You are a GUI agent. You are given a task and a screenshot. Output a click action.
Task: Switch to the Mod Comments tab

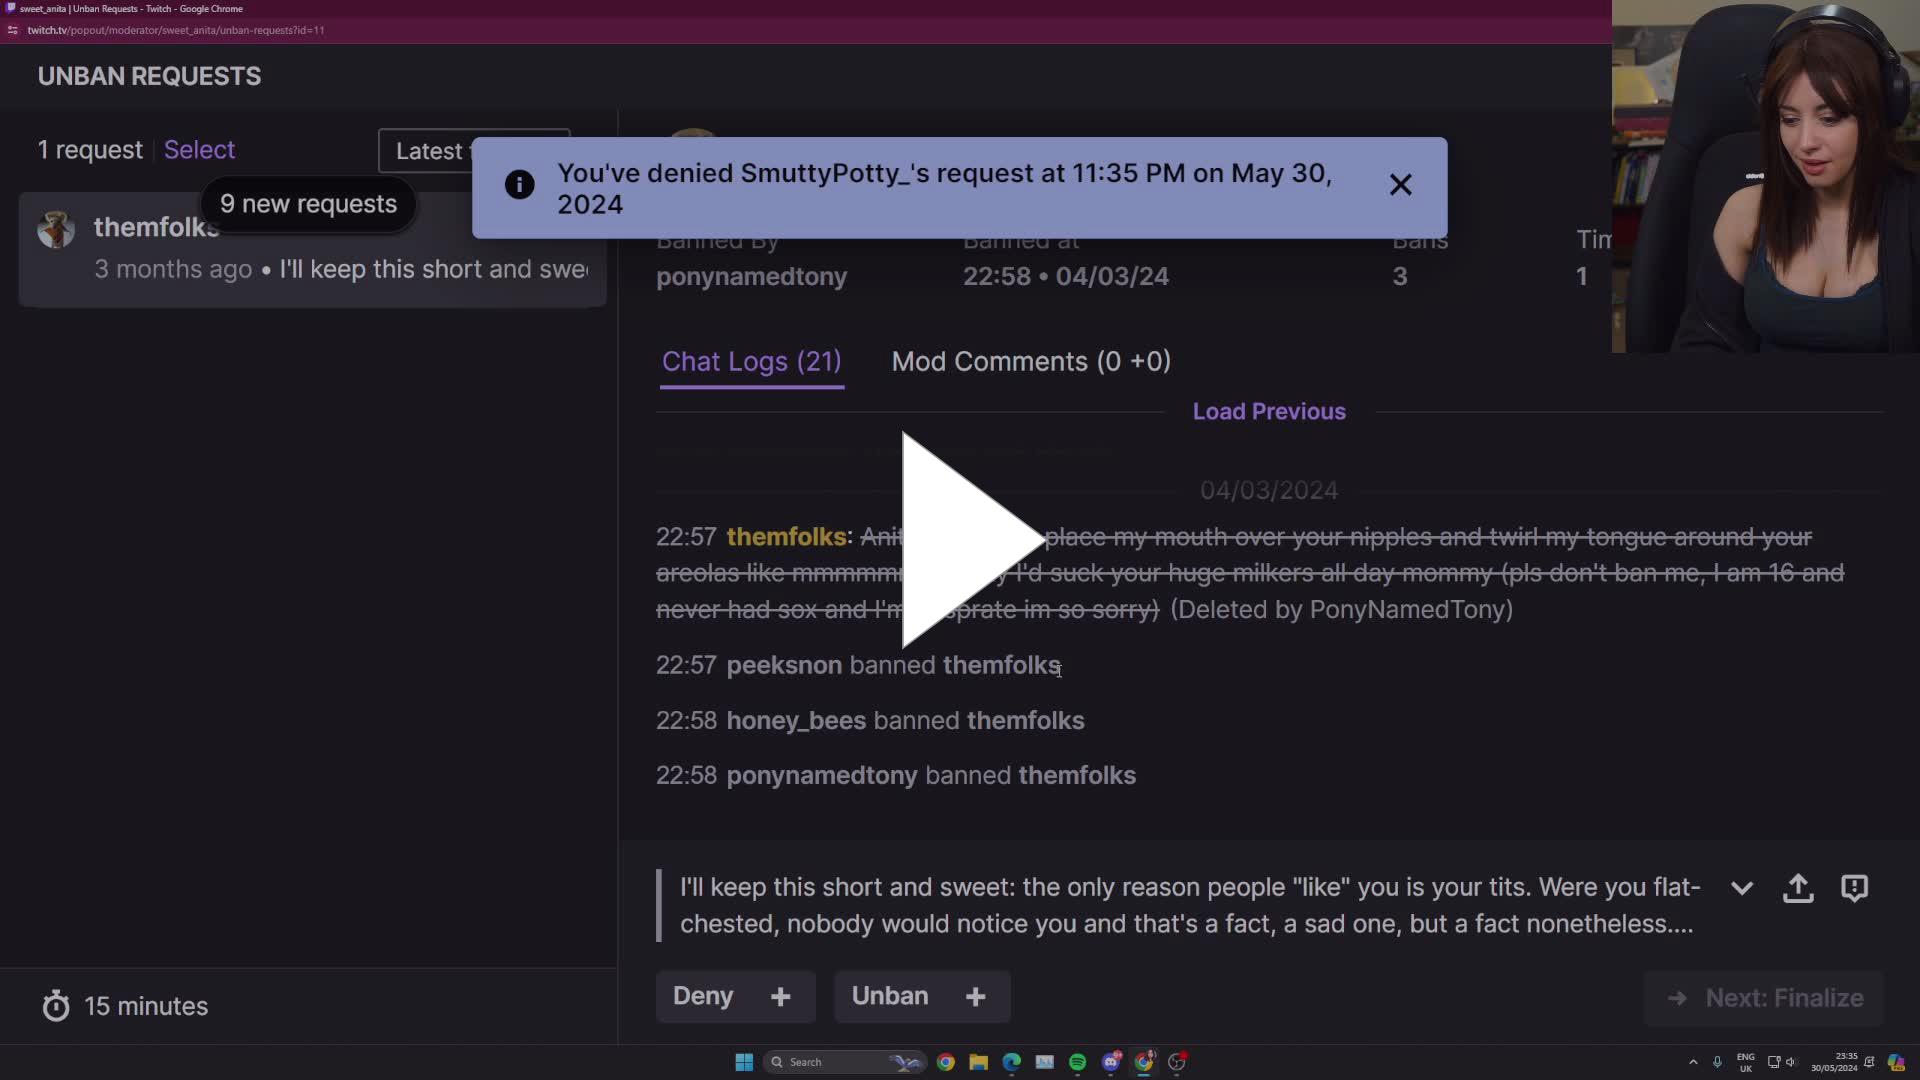(x=1031, y=362)
